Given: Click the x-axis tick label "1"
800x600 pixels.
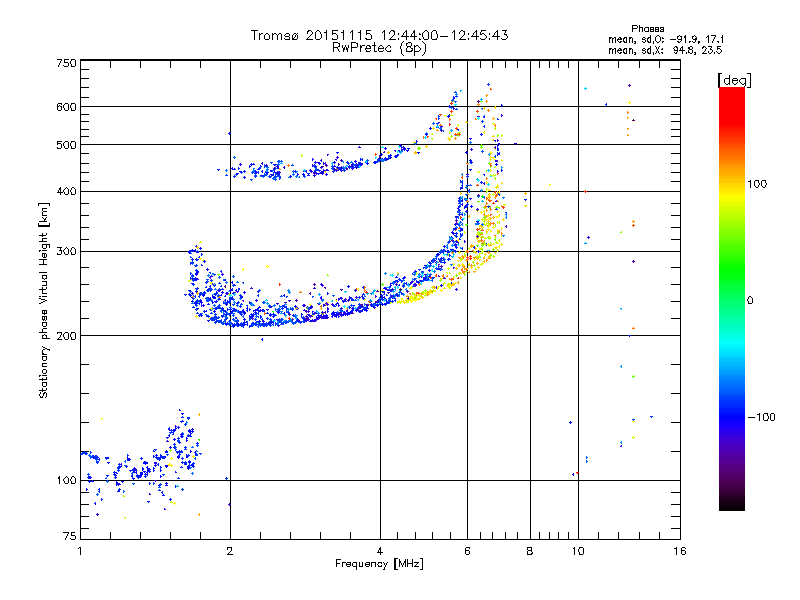Looking at the screenshot, I should (x=80, y=551).
